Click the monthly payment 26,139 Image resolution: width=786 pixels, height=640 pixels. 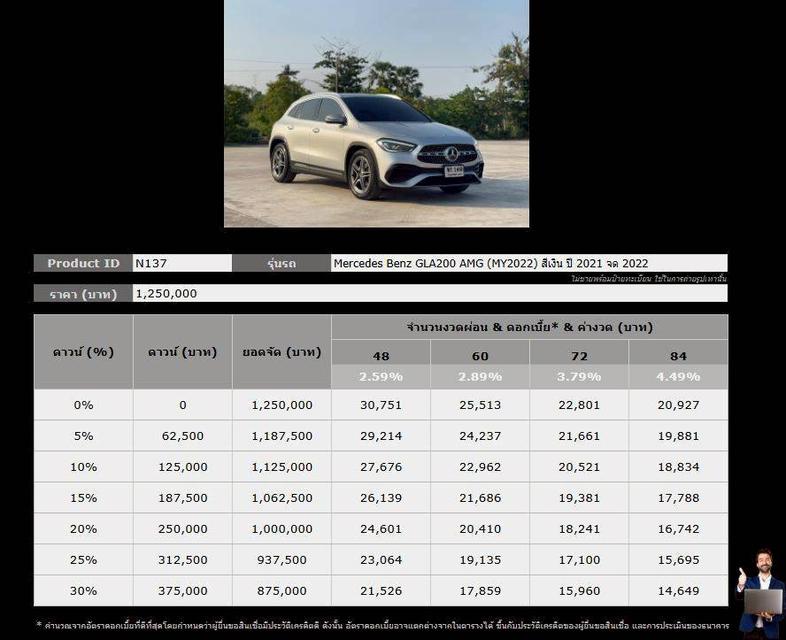pyautogui.click(x=381, y=498)
